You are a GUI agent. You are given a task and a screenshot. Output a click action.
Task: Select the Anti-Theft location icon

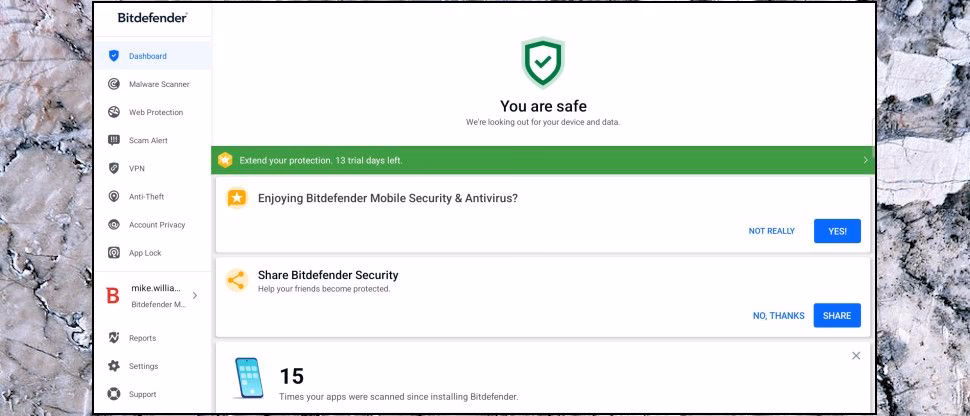pyautogui.click(x=114, y=197)
